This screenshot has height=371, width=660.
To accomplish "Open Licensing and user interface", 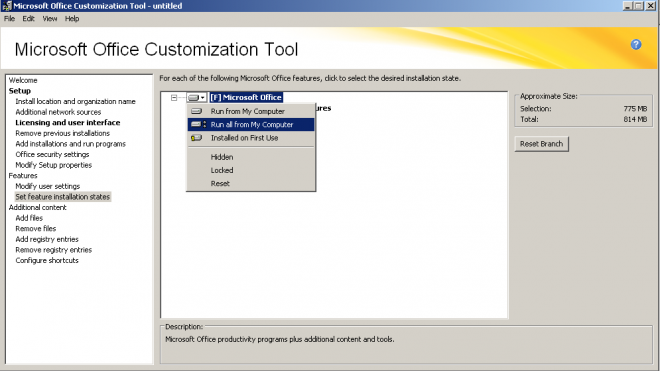I will [68, 123].
